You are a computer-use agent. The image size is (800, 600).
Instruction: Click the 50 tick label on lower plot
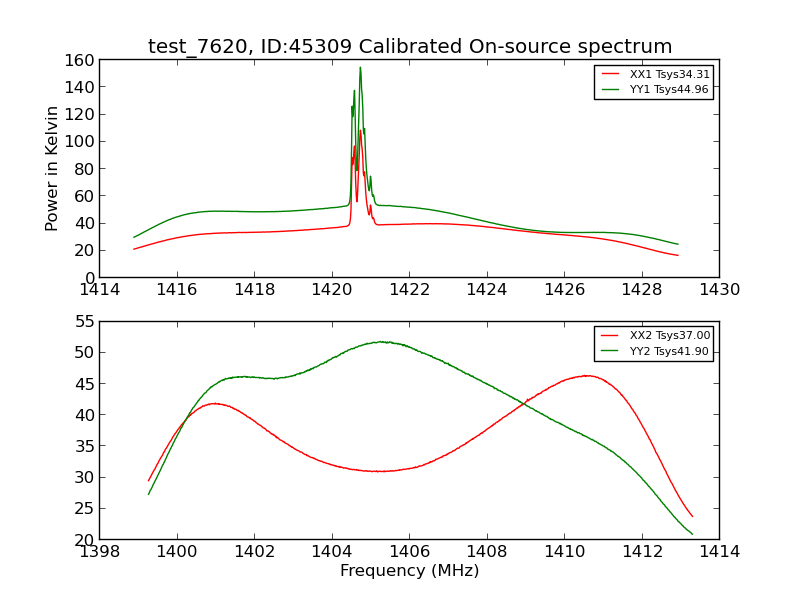click(84, 353)
